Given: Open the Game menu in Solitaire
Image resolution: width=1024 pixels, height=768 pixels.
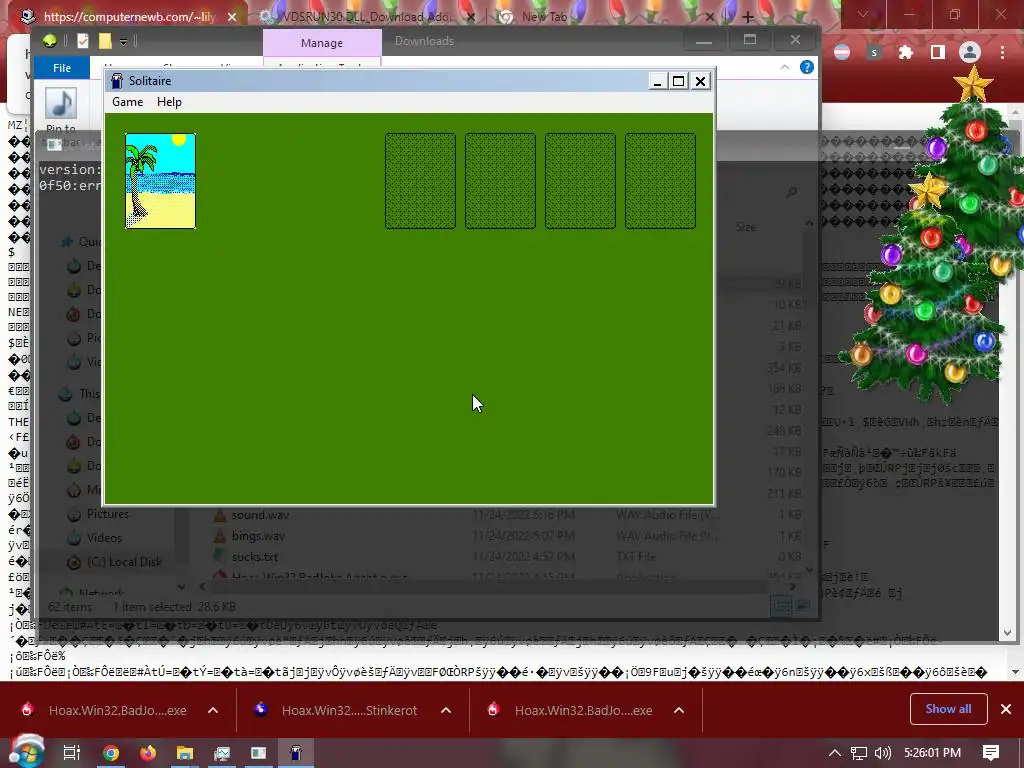Looking at the screenshot, I should (127, 102).
